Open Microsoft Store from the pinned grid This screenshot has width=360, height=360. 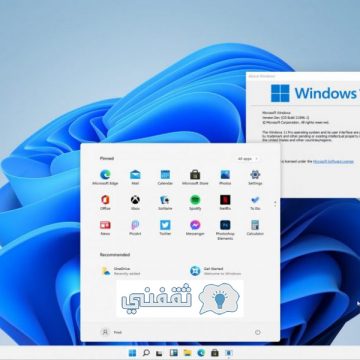coord(195,177)
